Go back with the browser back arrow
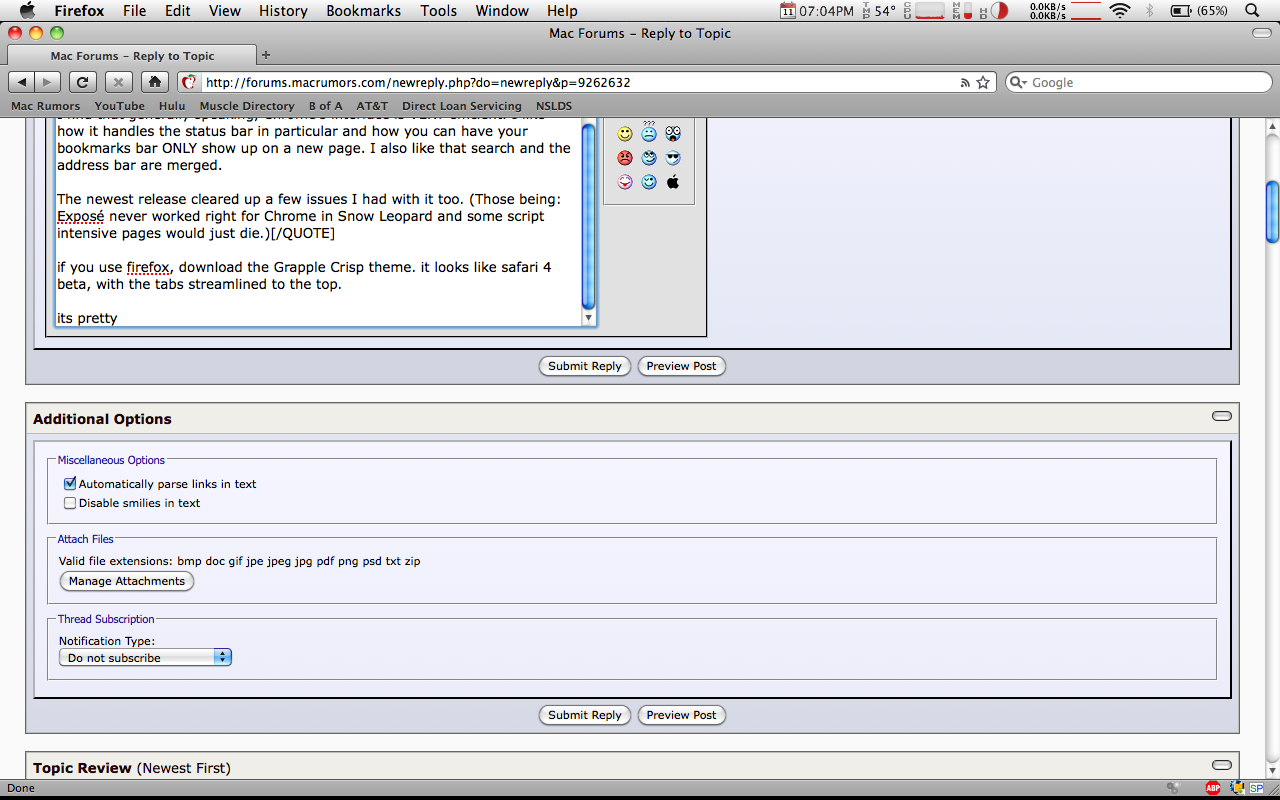Viewport: 1280px width, 800px height. coord(22,82)
